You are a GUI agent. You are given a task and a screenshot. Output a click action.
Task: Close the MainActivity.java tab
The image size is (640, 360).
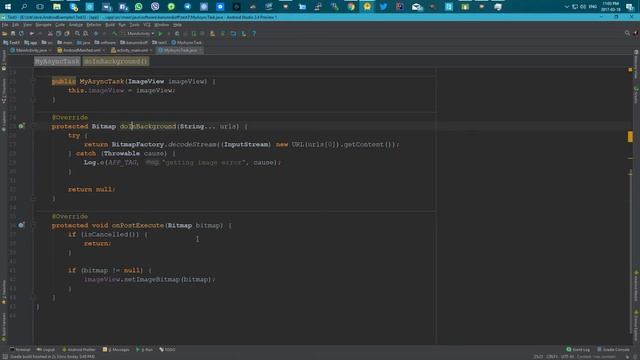(x=50, y=50)
